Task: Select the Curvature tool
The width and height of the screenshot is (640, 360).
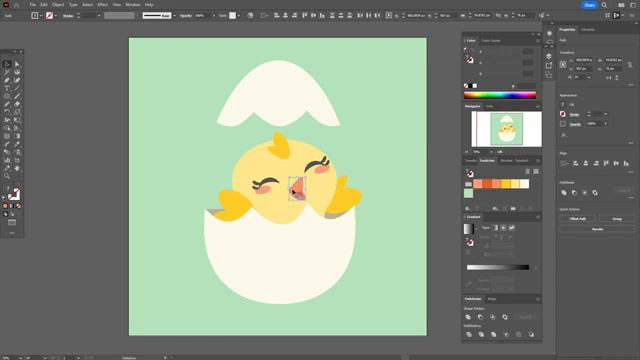Action: click(17, 80)
